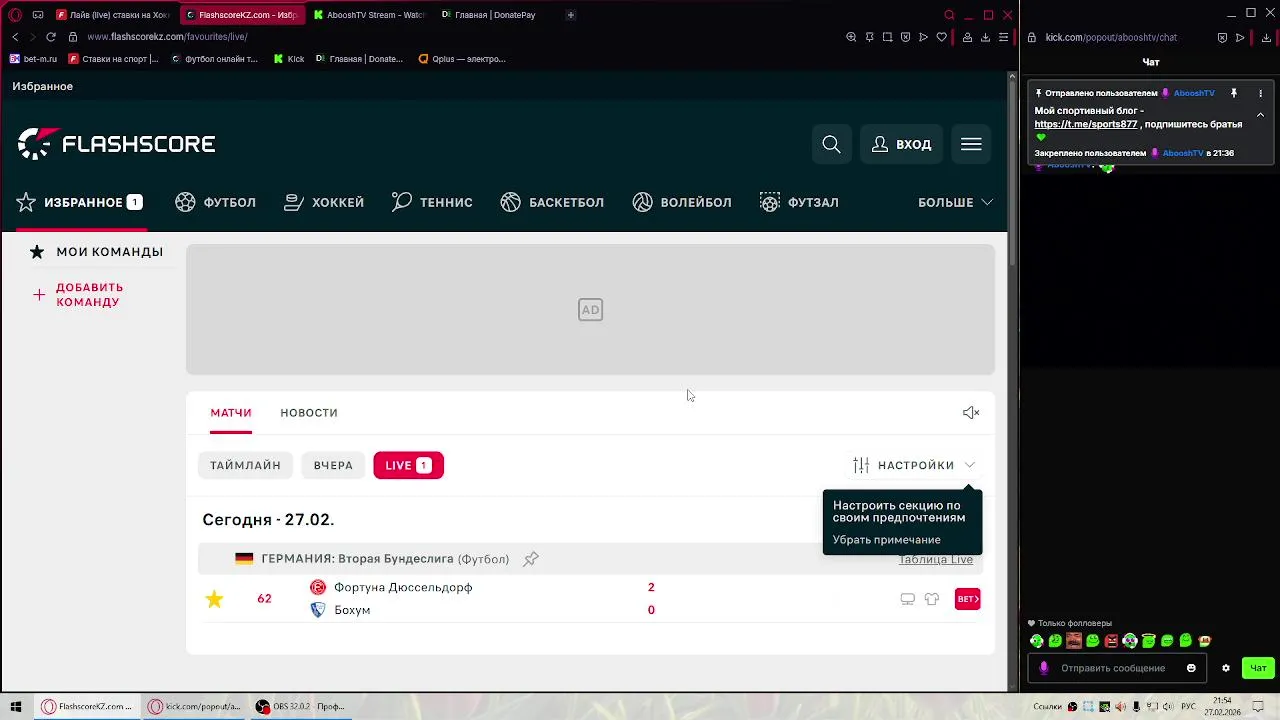Select the LIVE filter button

pos(408,465)
